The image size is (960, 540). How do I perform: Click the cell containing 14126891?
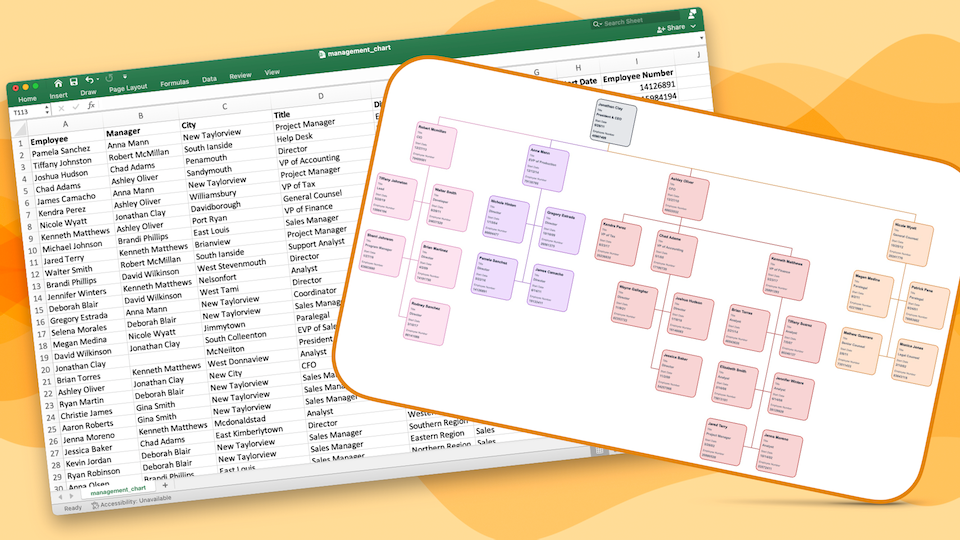[639, 87]
